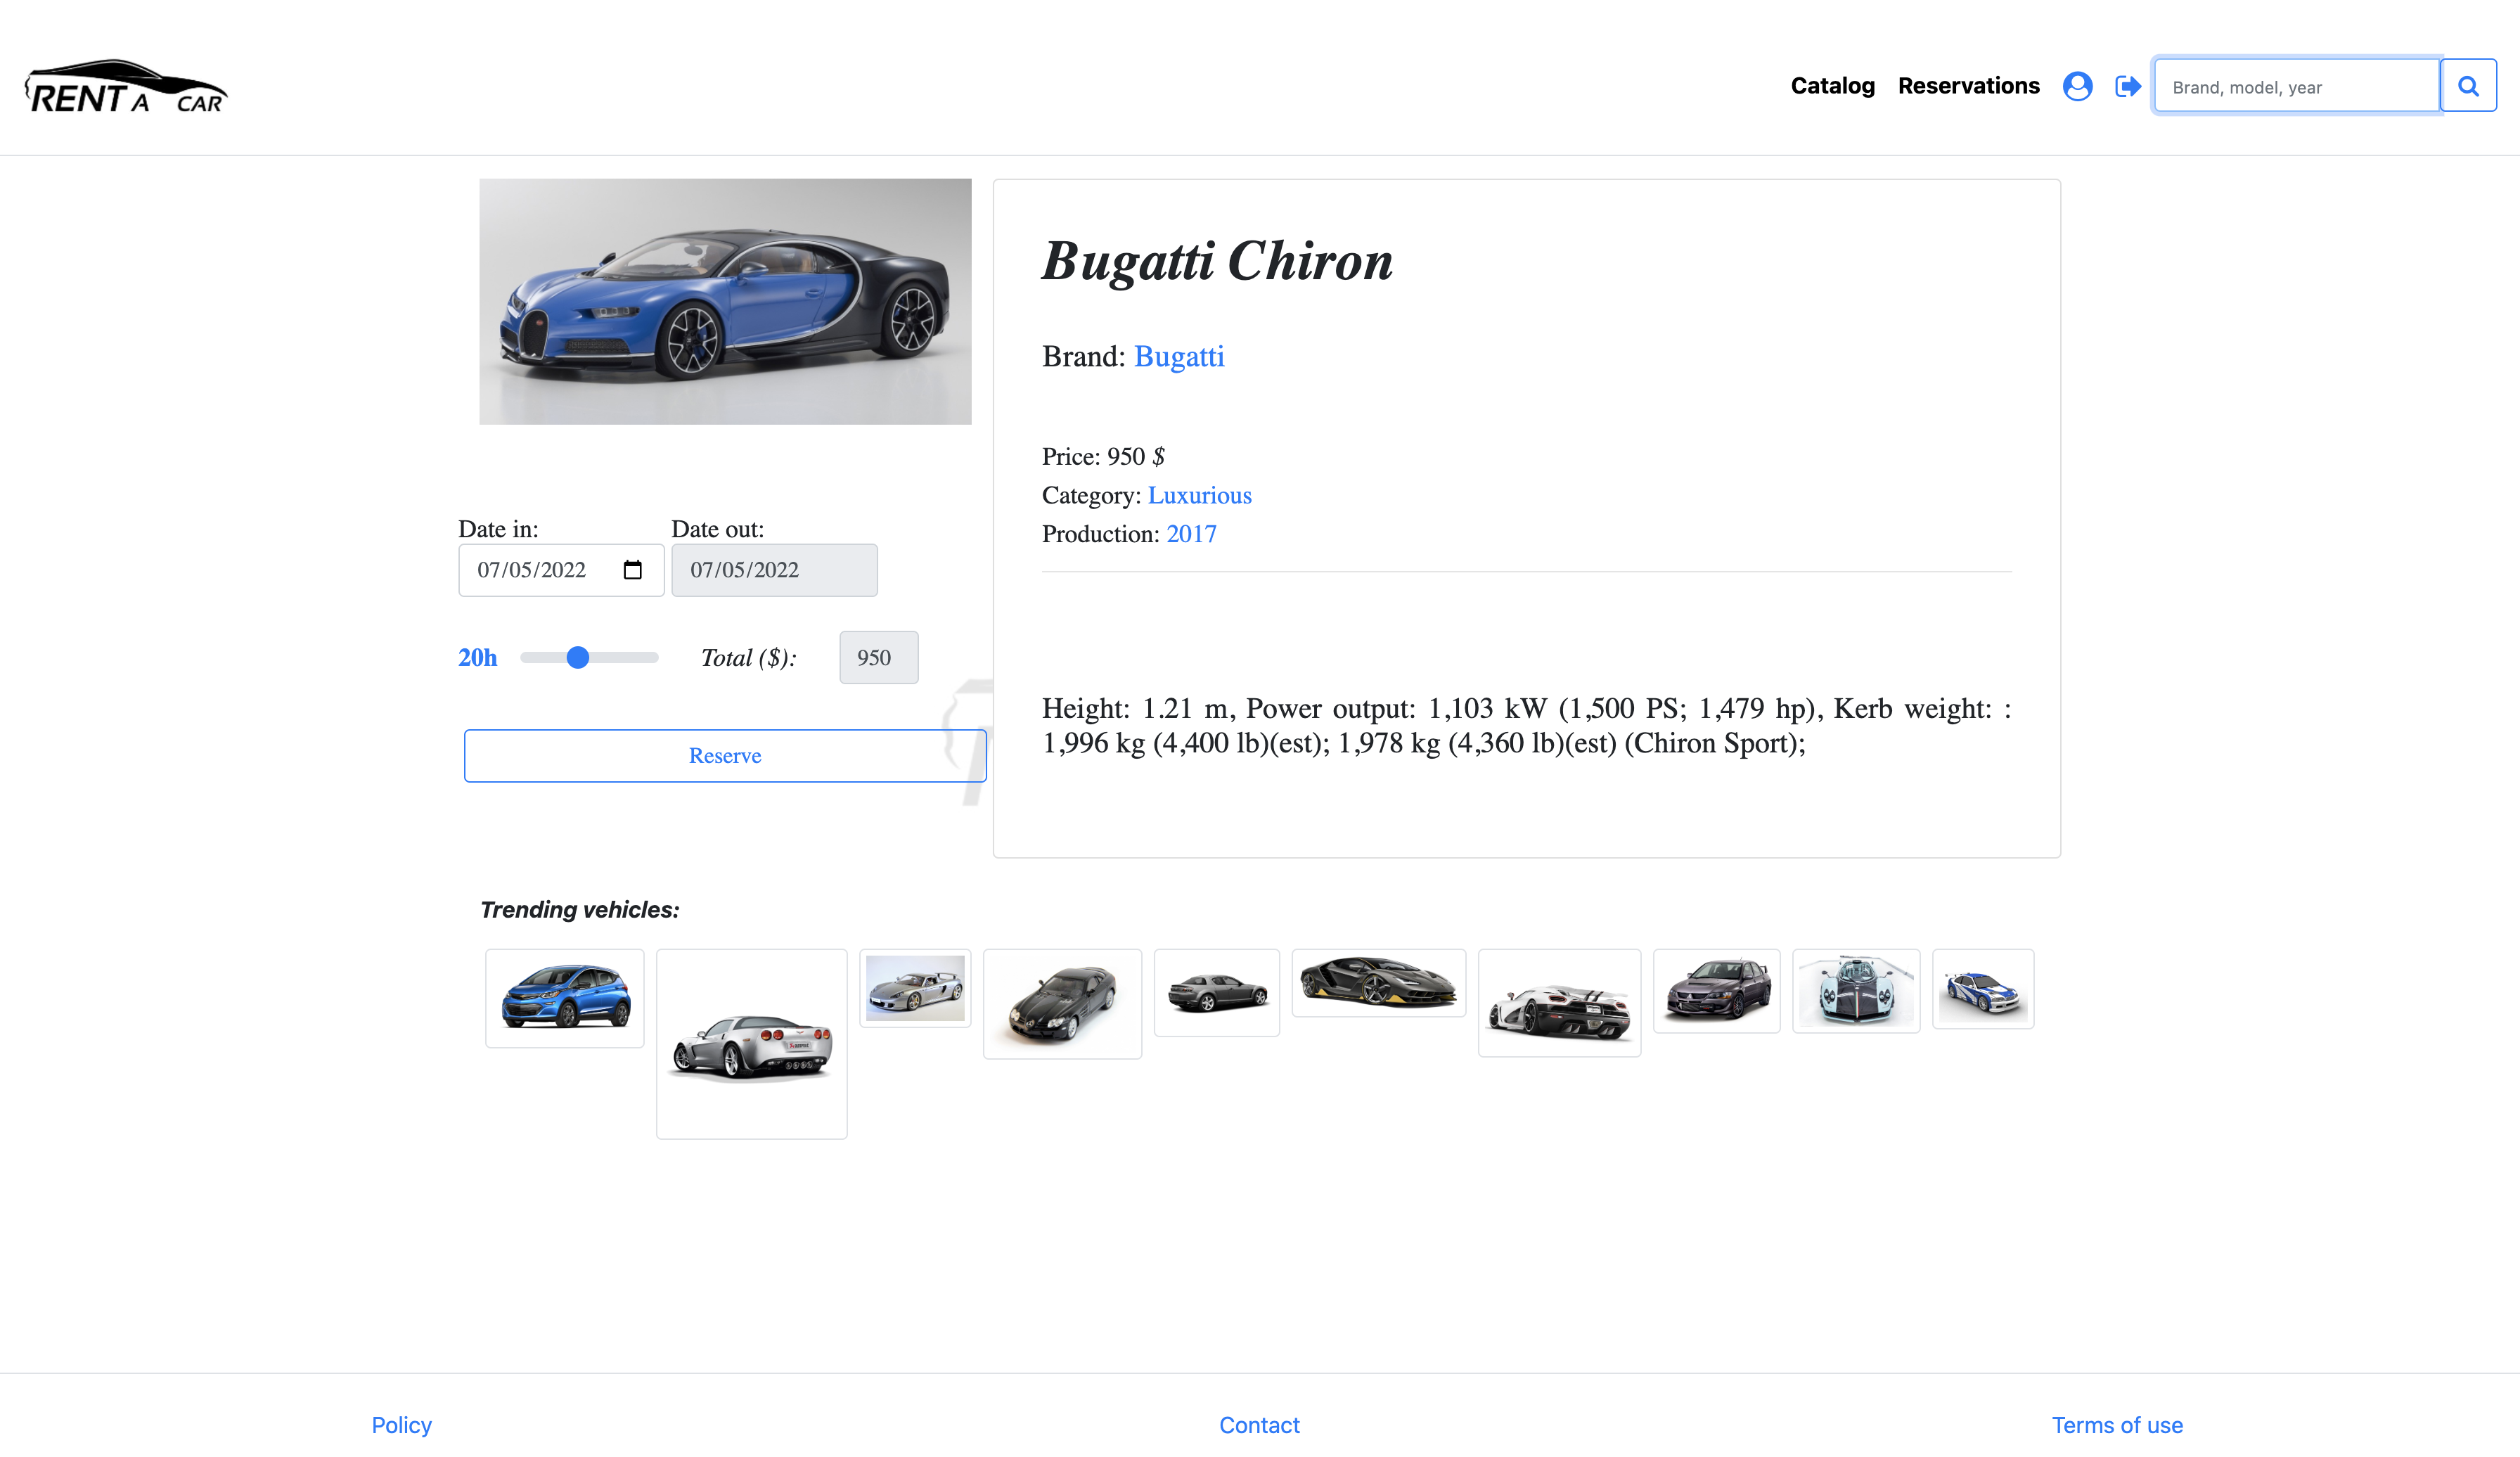
Task: Open the date picker calendar icon
Action: click(x=633, y=569)
